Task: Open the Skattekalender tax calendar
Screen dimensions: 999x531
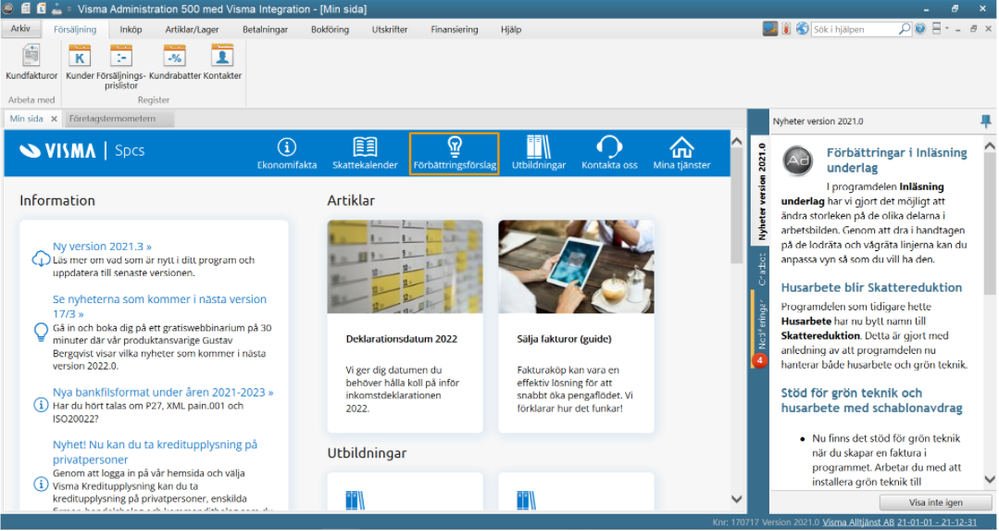Action: (x=365, y=154)
